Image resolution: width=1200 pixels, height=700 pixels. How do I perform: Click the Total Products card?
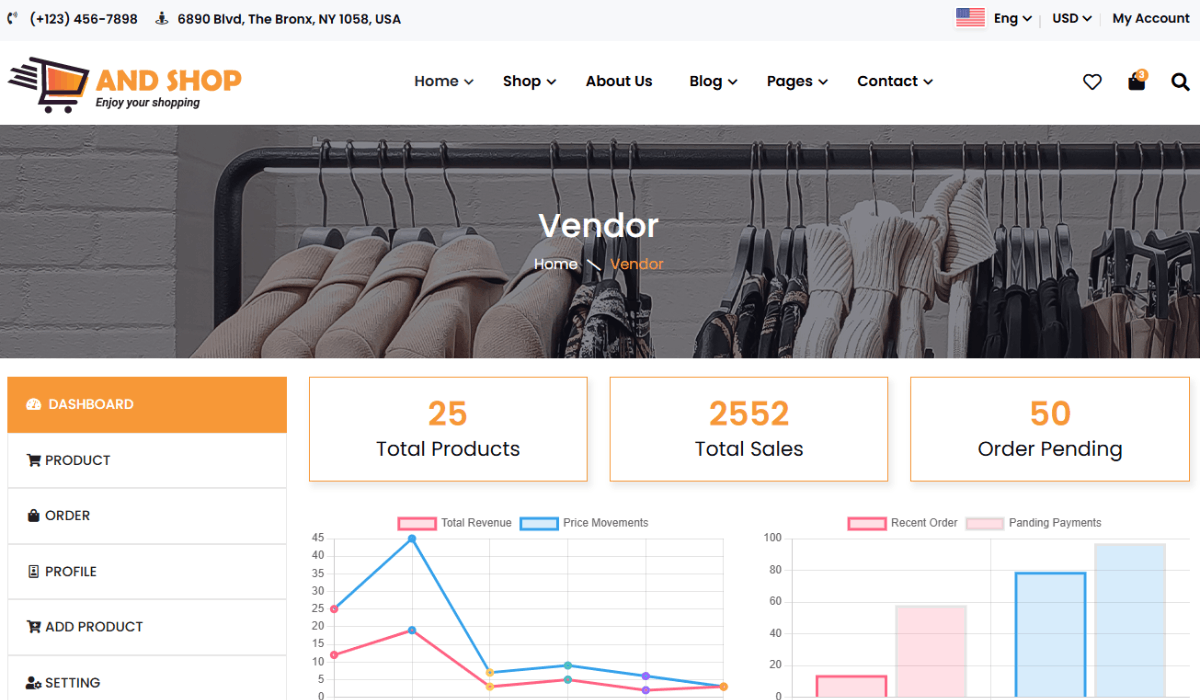point(448,429)
